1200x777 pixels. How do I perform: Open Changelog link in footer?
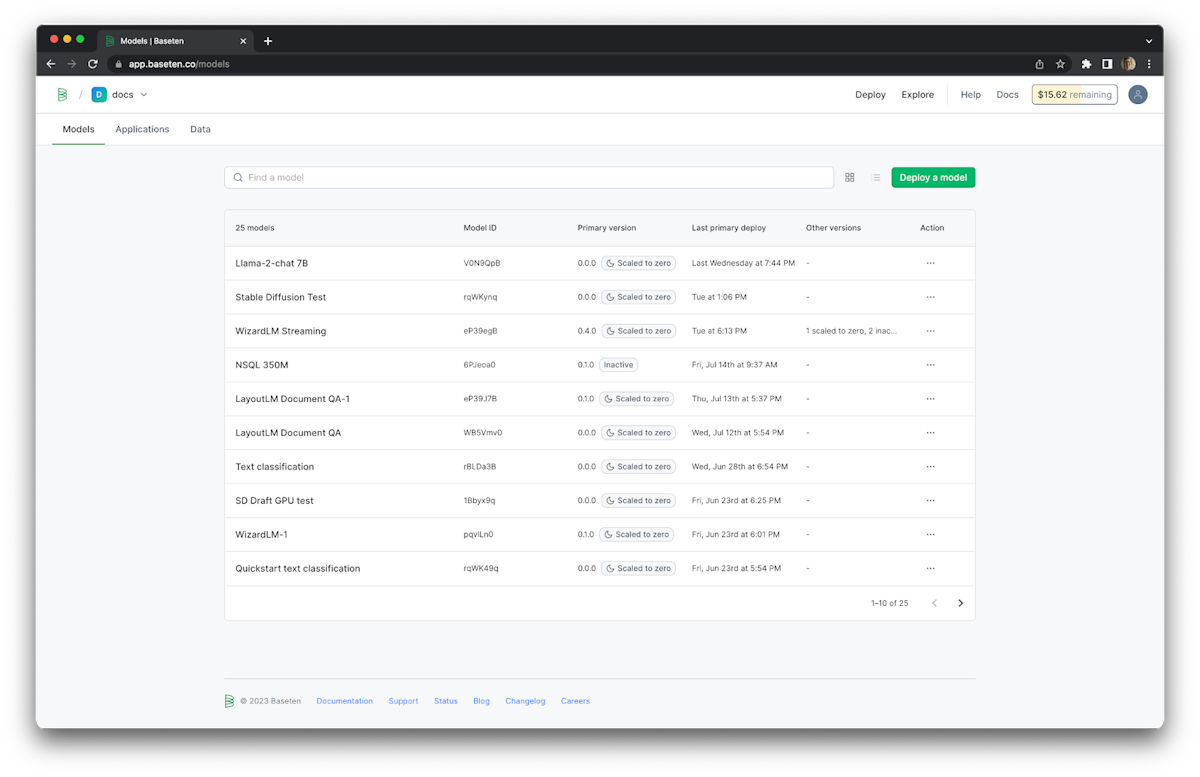[525, 701]
